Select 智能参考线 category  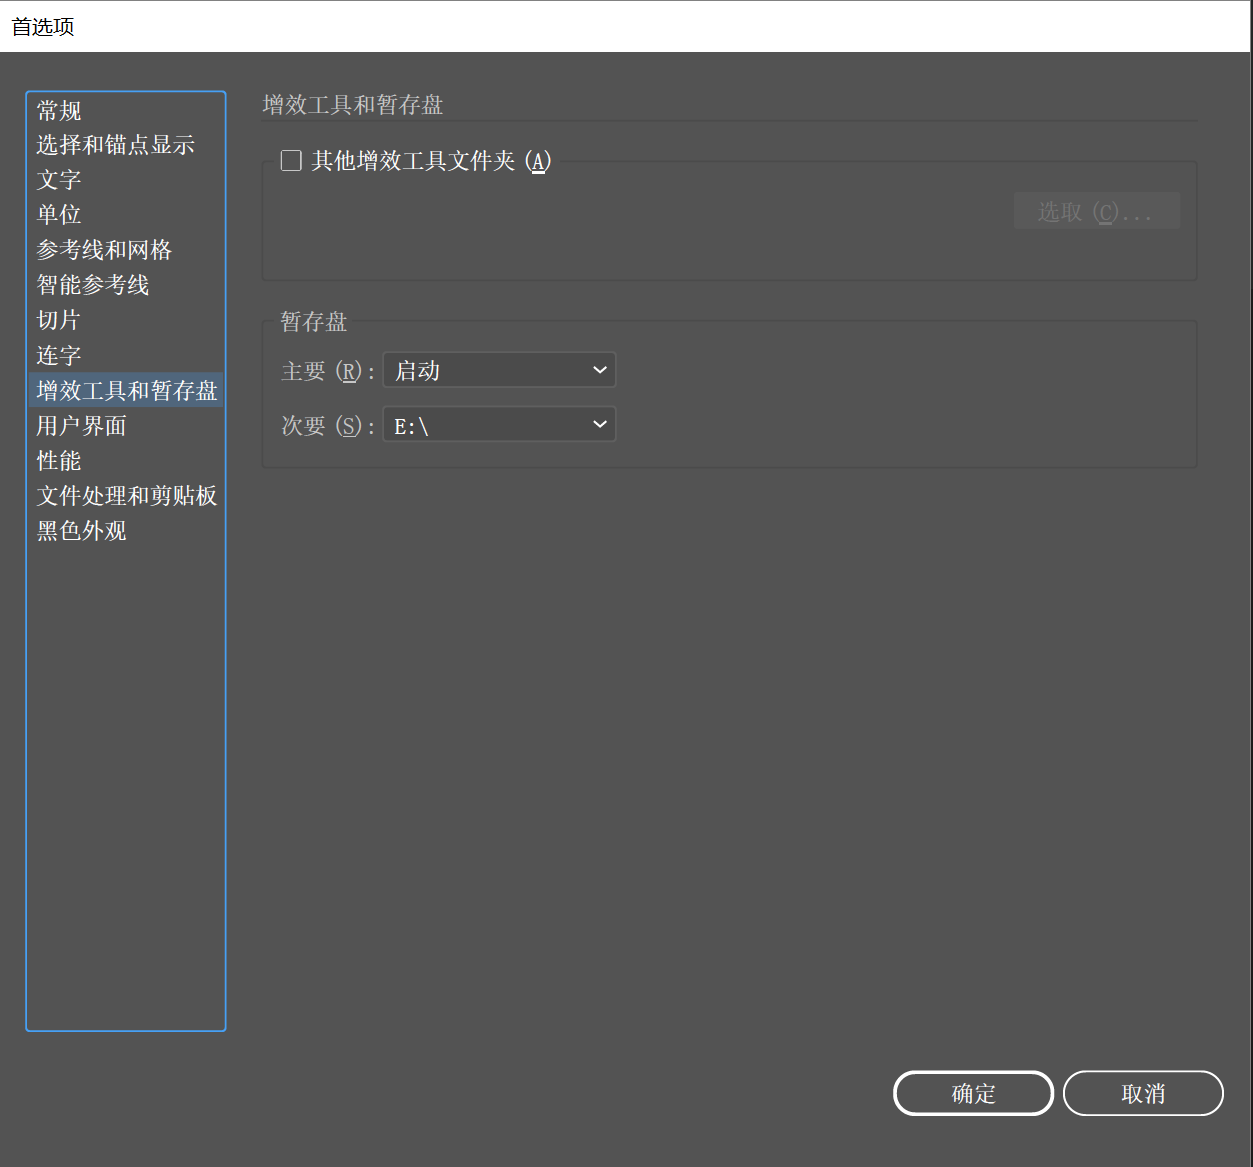pyautogui.click(x=125, y=285)
